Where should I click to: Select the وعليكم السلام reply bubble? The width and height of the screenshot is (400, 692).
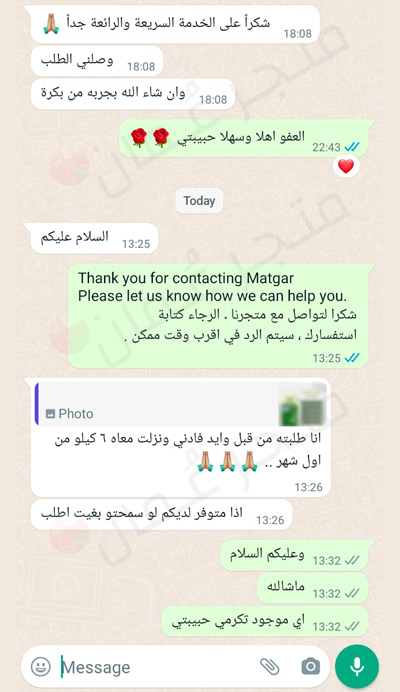coord(294,555)
